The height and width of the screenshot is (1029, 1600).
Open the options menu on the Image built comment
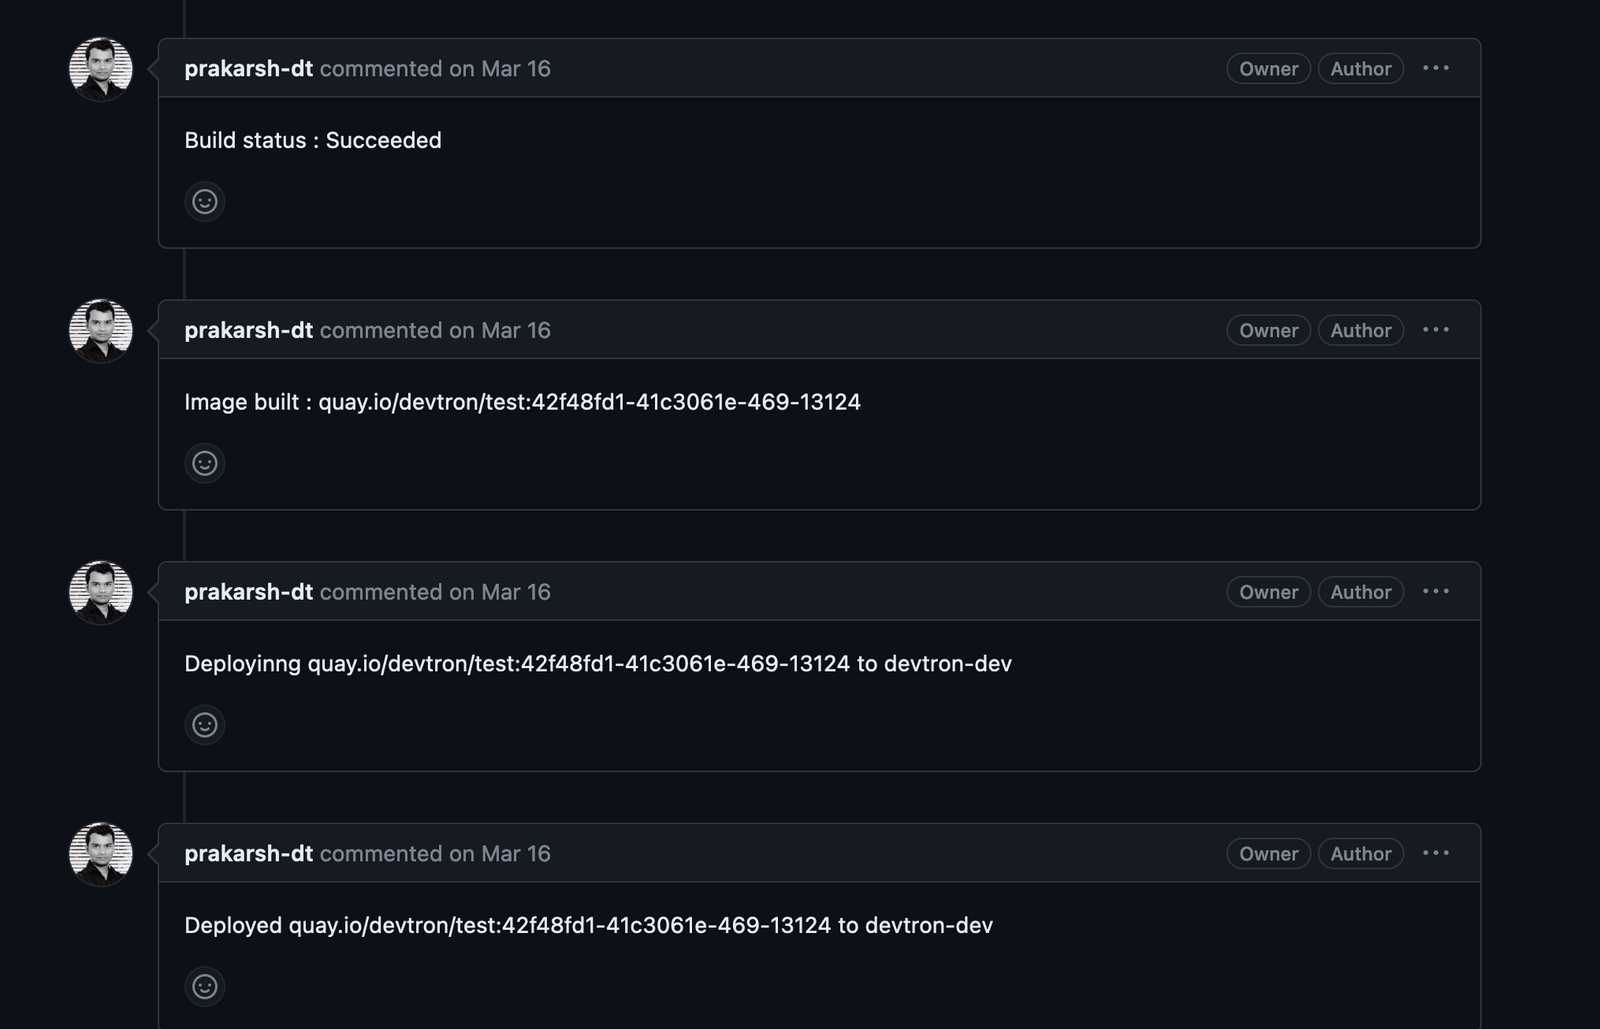tap(1436, 329)
